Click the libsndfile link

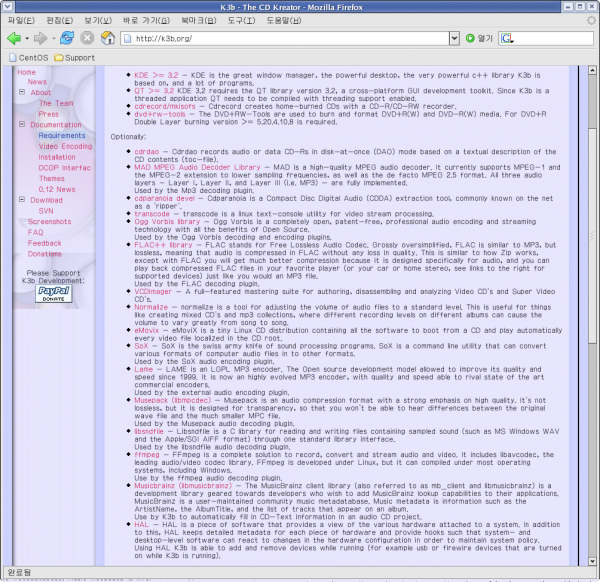(149, 431)
